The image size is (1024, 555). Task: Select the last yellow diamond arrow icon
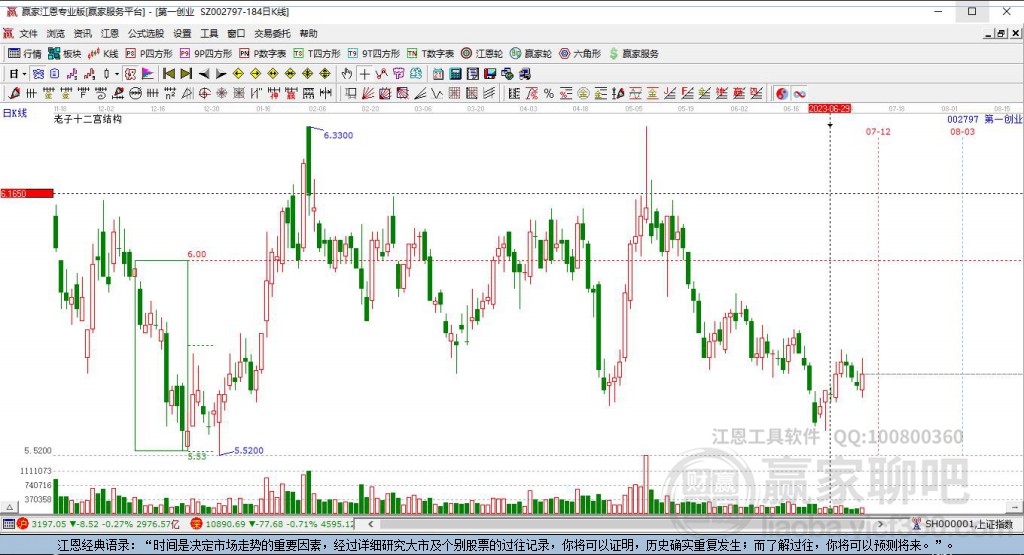(325, 74)
